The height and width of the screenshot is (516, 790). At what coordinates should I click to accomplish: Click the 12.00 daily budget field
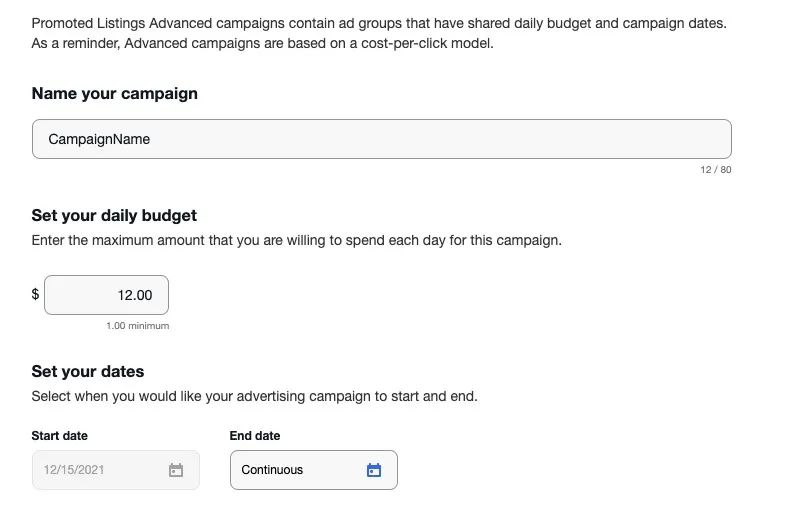pyautogui.click(x=107, y=295)
